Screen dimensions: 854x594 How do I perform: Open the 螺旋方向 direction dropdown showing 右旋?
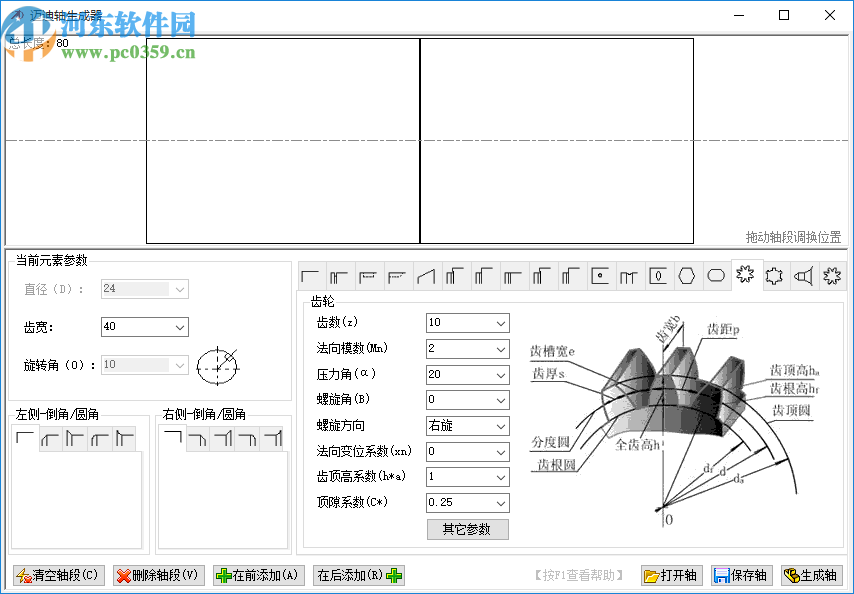tap(500, 425)
